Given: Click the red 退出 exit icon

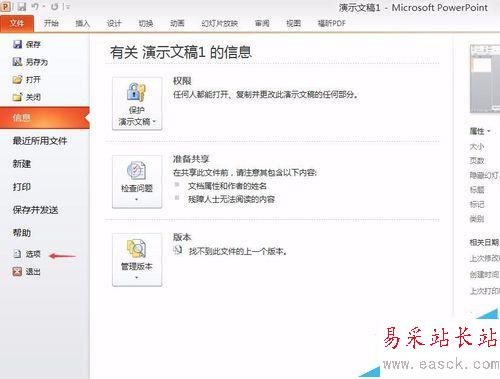Looking at the screenshot, I should click(17, 272).
